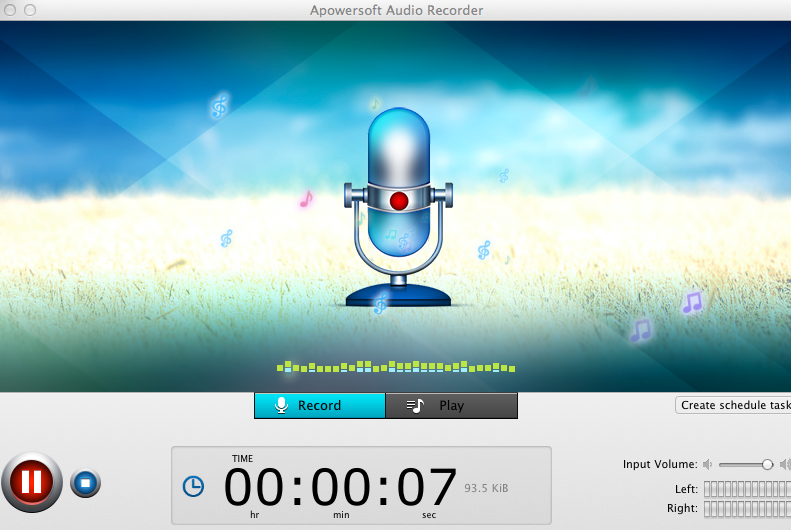791x530 pixels.
Task: Click the Left channel level meter
Action: point(746,489)
